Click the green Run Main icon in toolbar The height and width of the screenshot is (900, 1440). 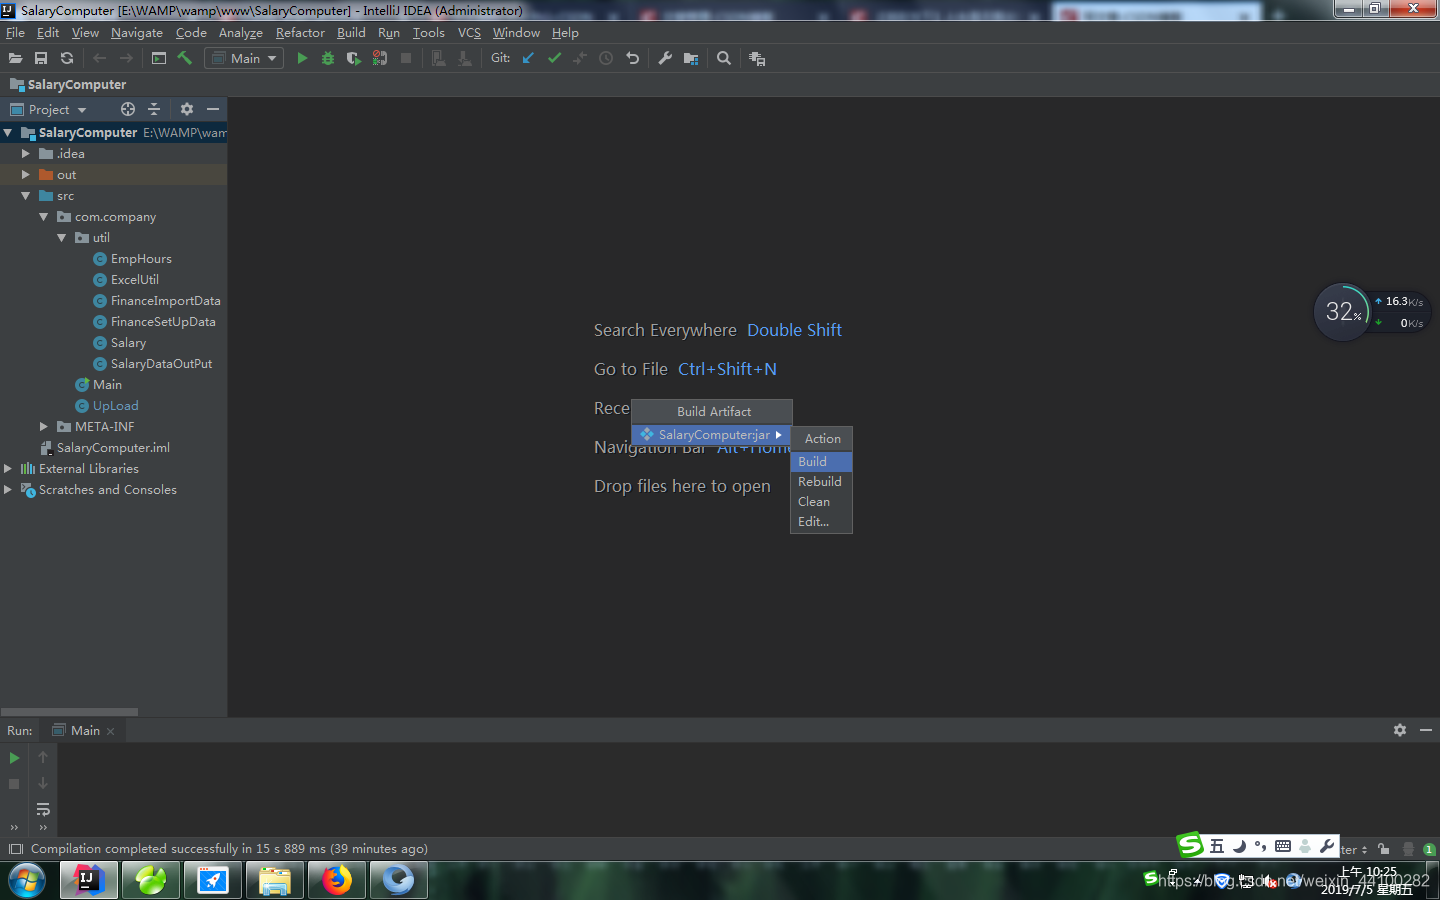[x=302, y=58]
